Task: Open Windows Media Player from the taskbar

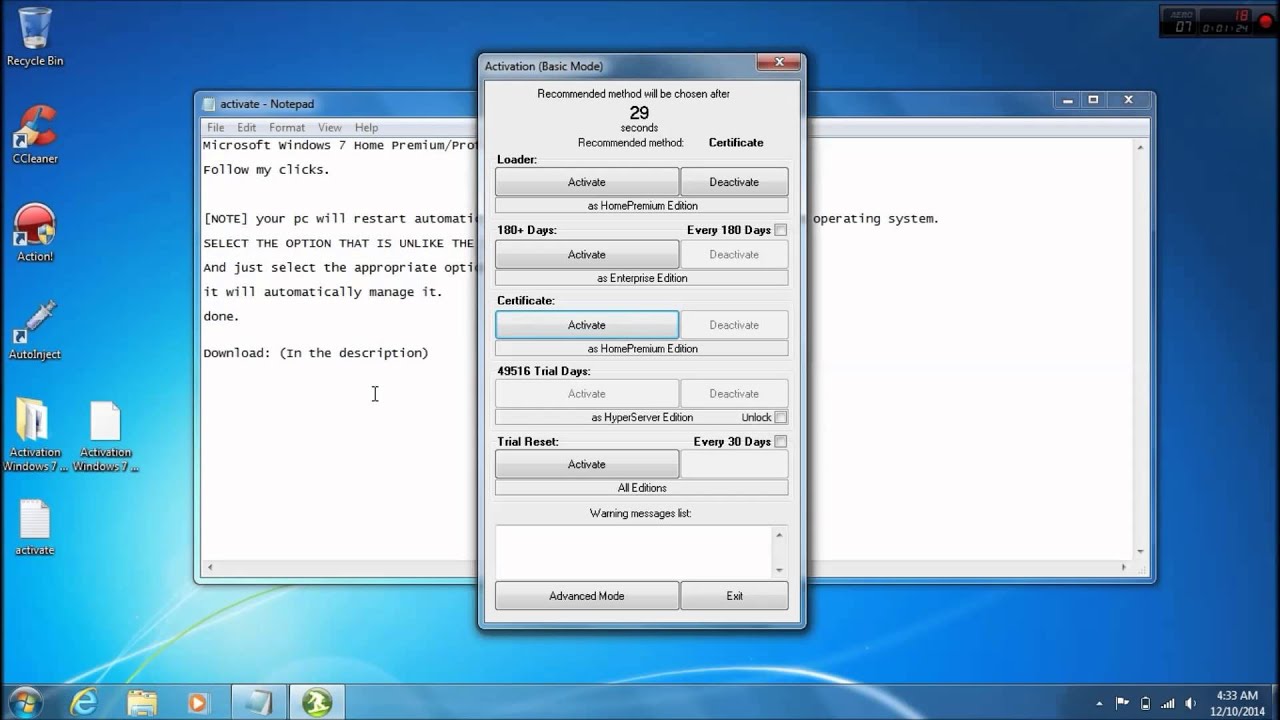Action: pos(198,702)
